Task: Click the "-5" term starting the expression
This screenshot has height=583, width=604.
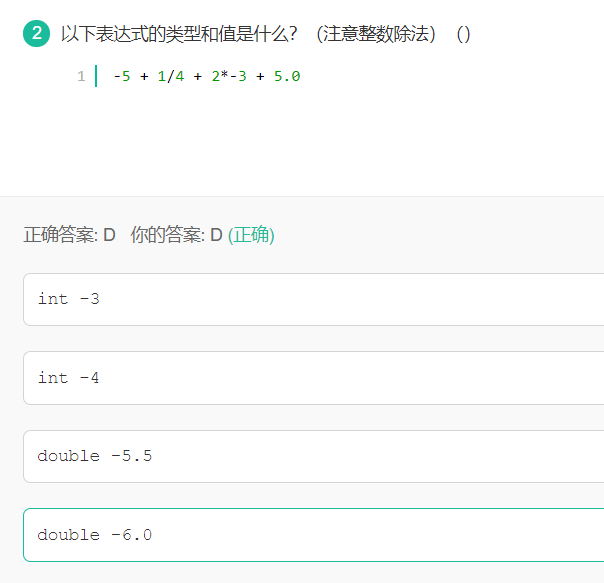Action: point(121,76)
